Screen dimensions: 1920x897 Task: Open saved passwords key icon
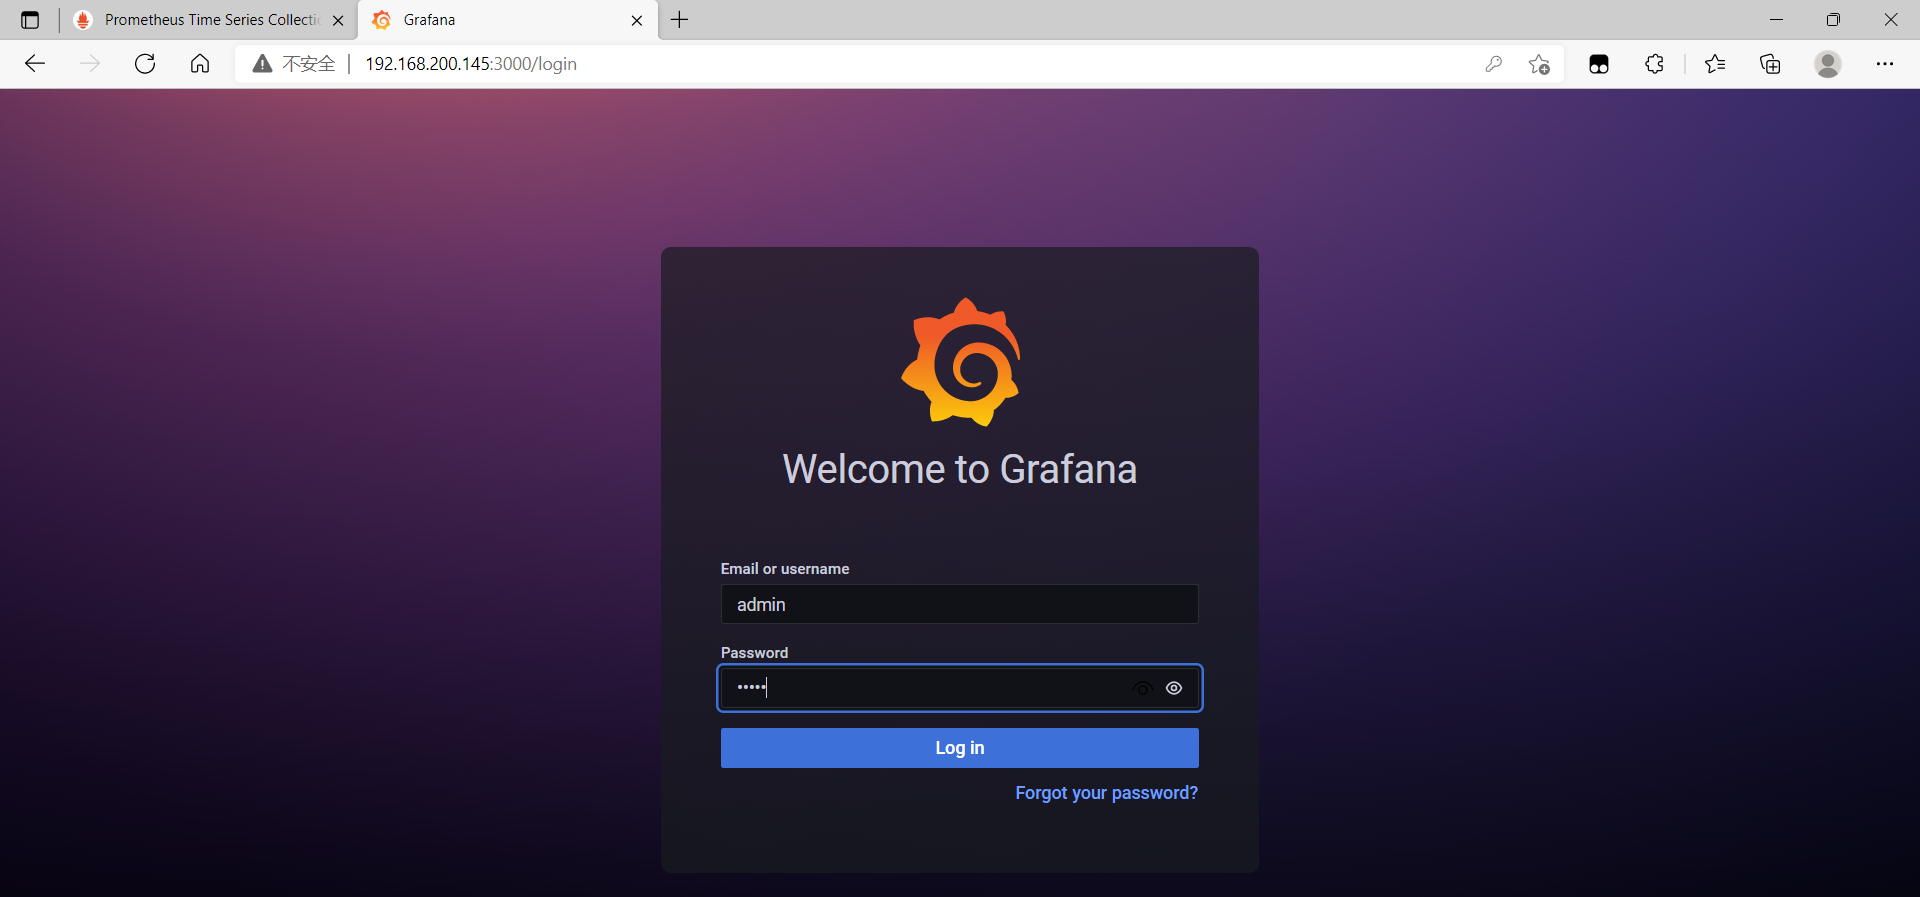tap(1494, 64)
